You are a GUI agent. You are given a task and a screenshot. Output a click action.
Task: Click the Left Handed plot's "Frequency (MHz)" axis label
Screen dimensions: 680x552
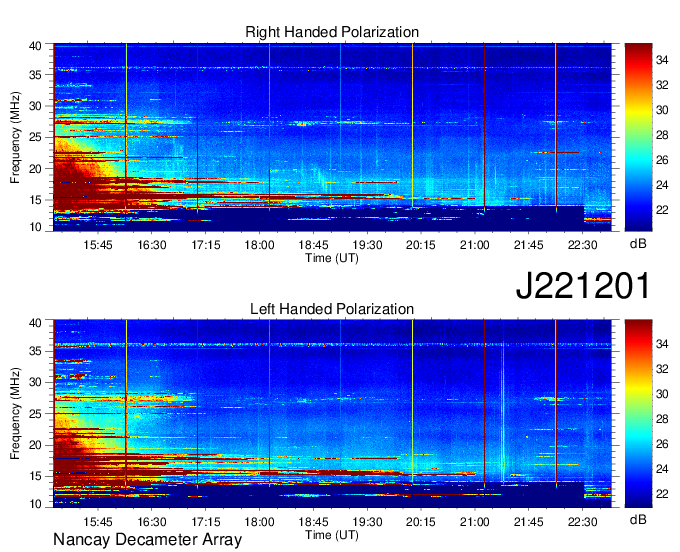pyautogui.click(x=15, y=414)
